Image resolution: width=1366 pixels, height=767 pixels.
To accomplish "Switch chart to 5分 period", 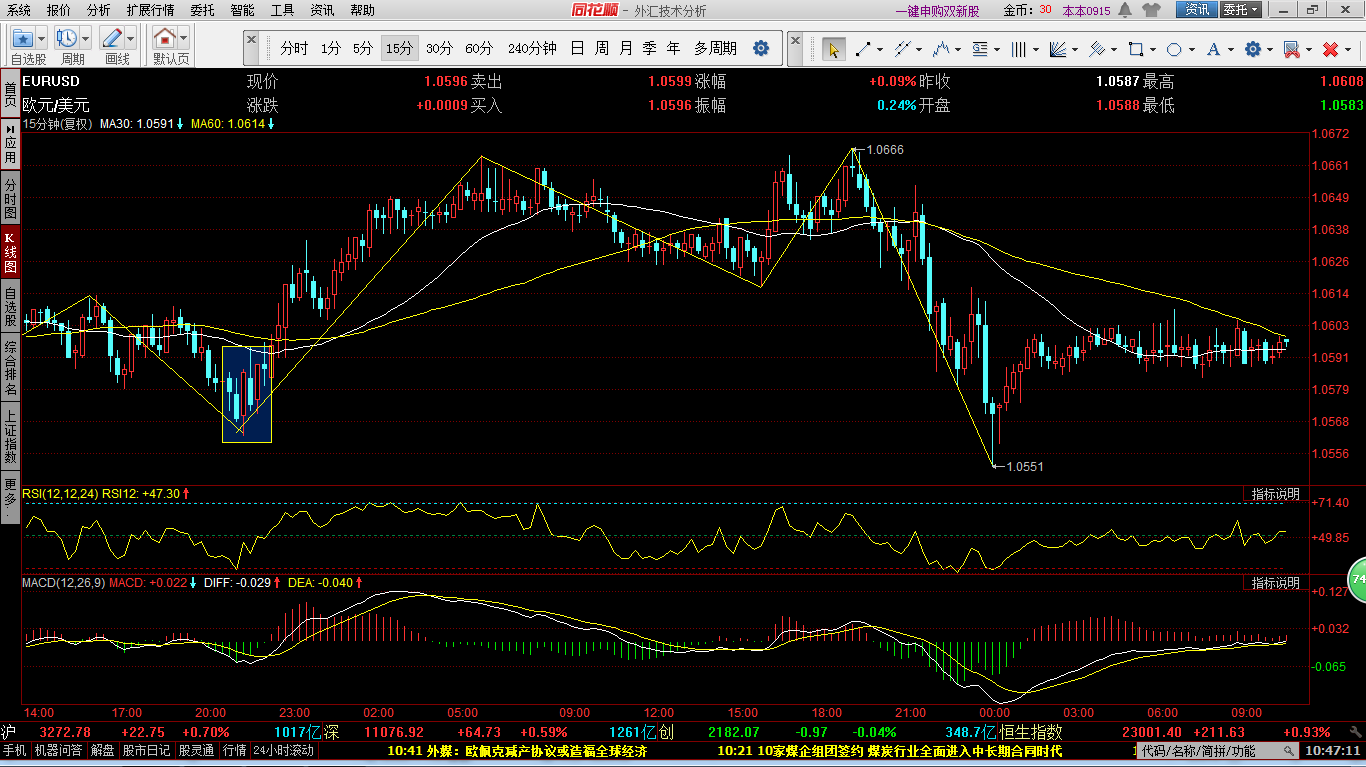I will tap(363, 48).
